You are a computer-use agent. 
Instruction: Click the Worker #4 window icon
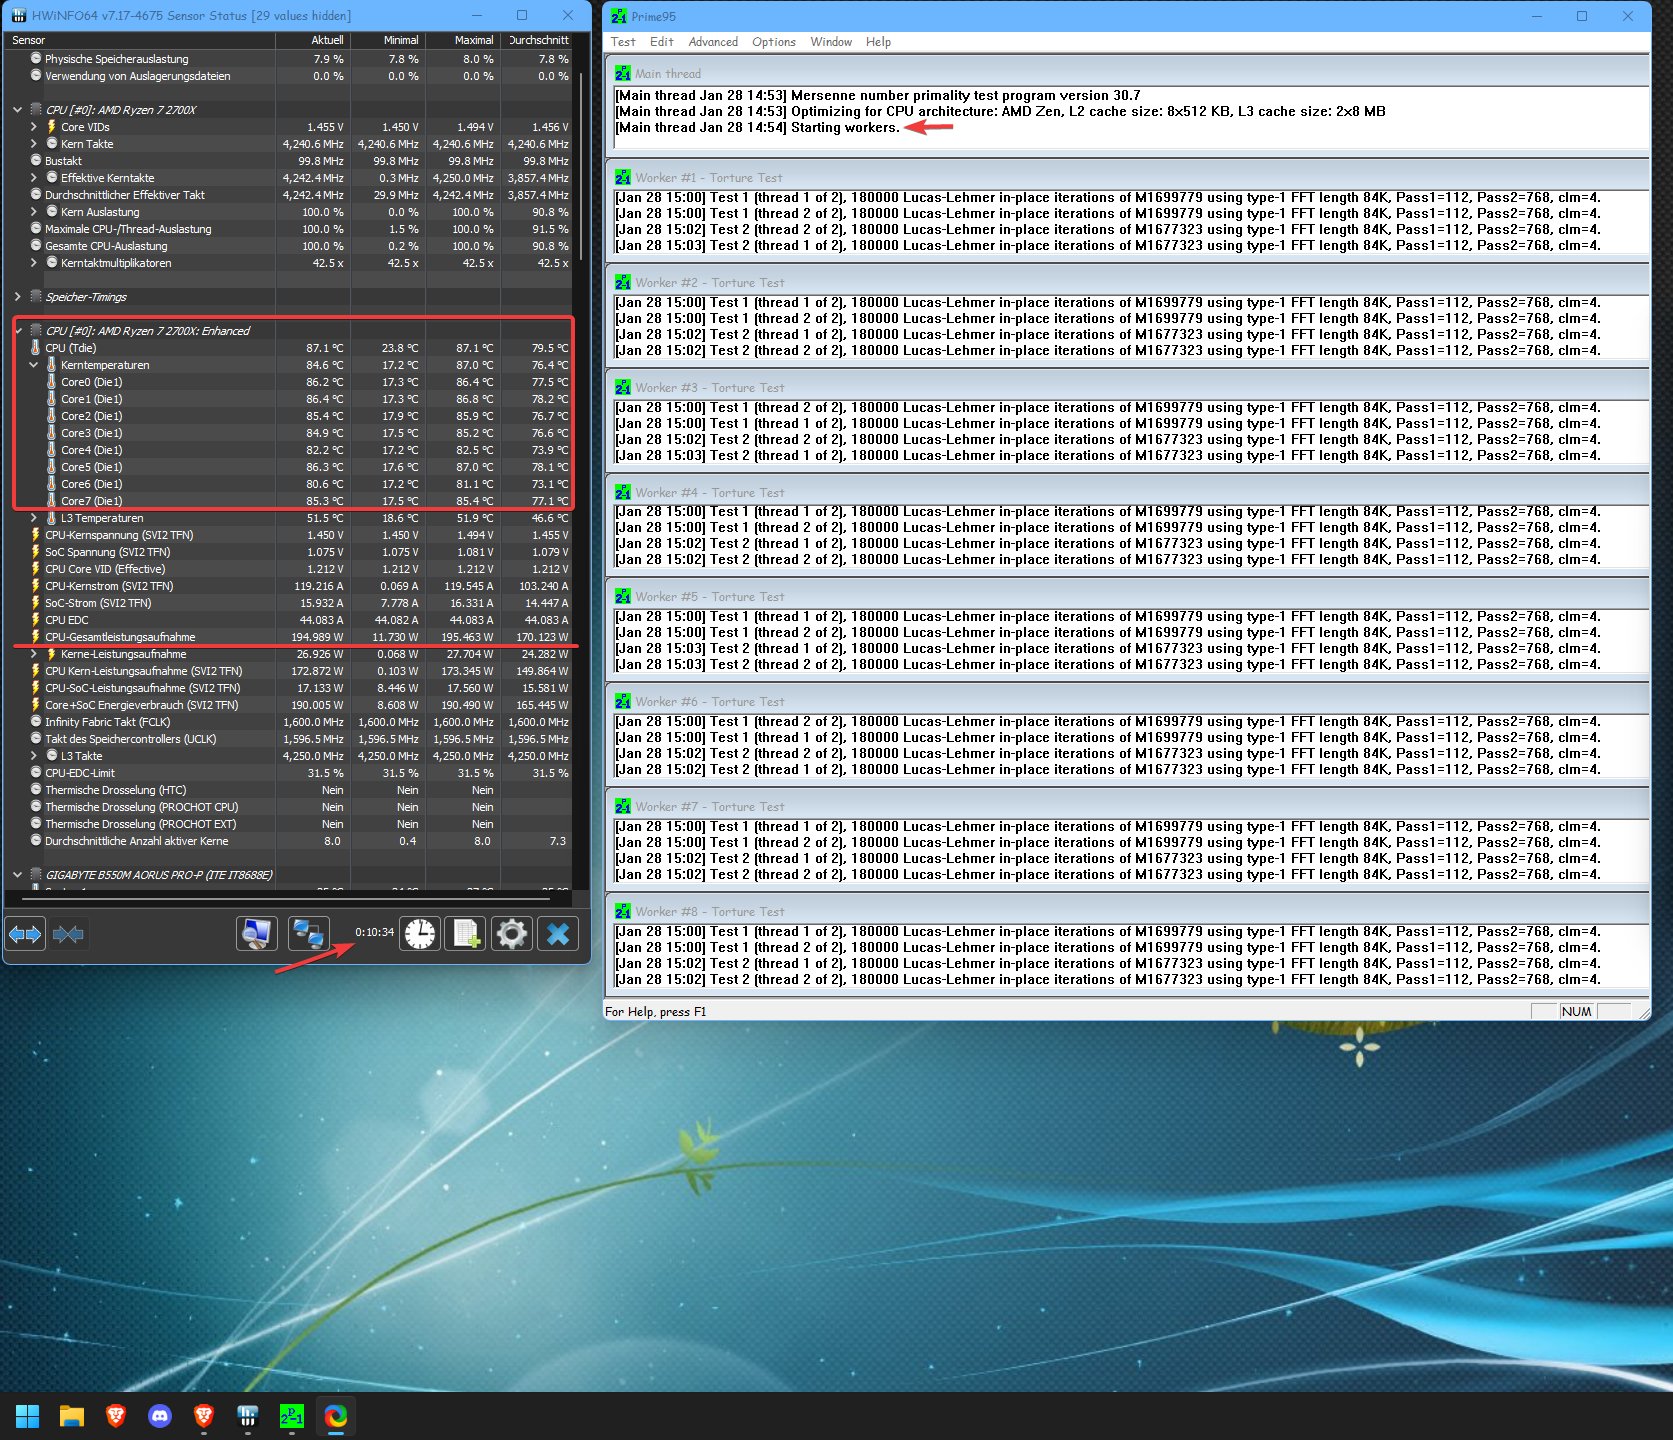623,493
